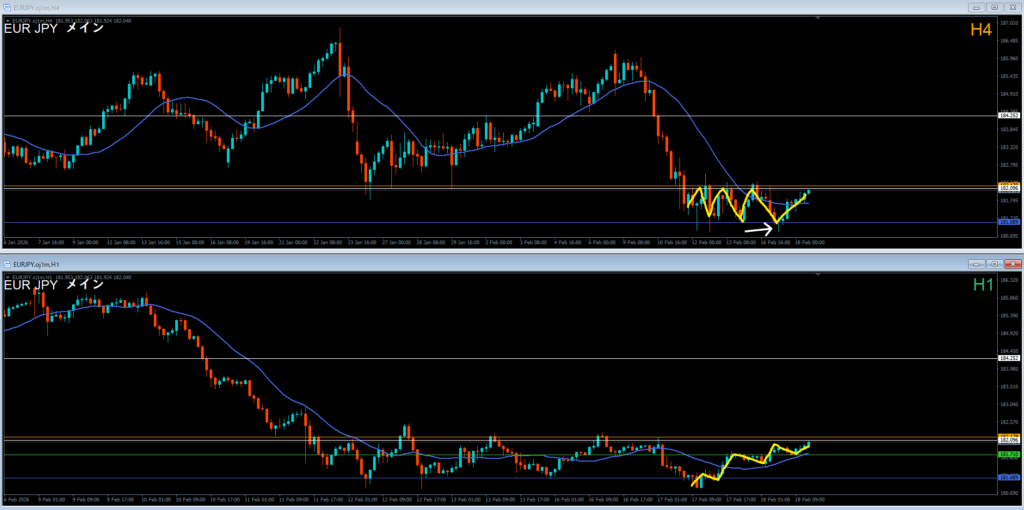Screen dimensions: 1024x510
Task: Click the orange H4 timeframe label
Action: (980, 30)
